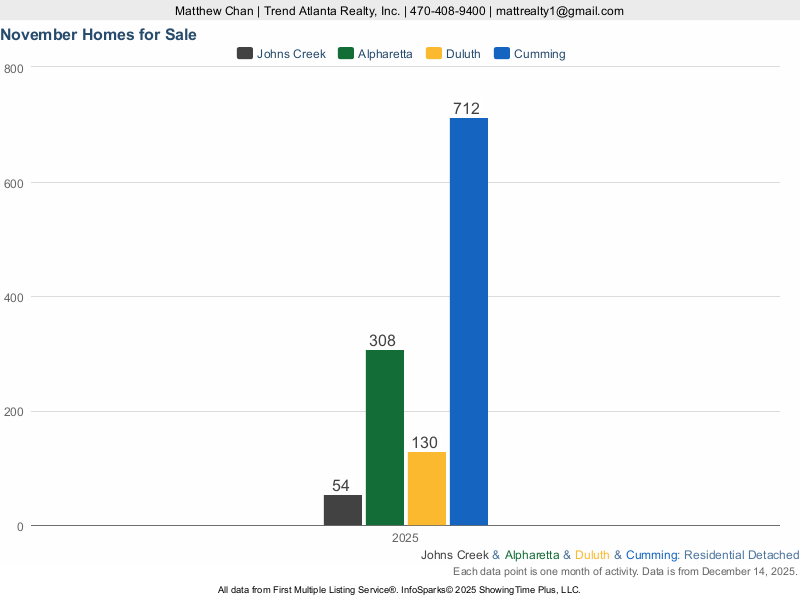This screenshot has width=800, height=600.
Task: Select the yellow Duluth bar
Action: click(427, 488)
